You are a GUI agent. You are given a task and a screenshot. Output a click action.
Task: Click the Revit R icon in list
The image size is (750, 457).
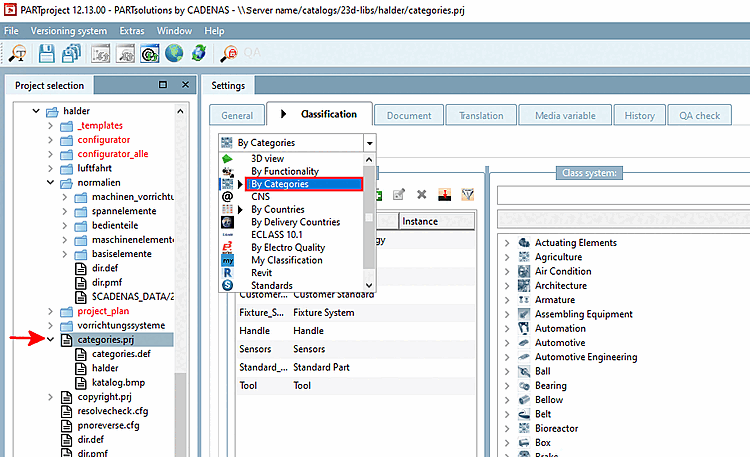point(227,273)
